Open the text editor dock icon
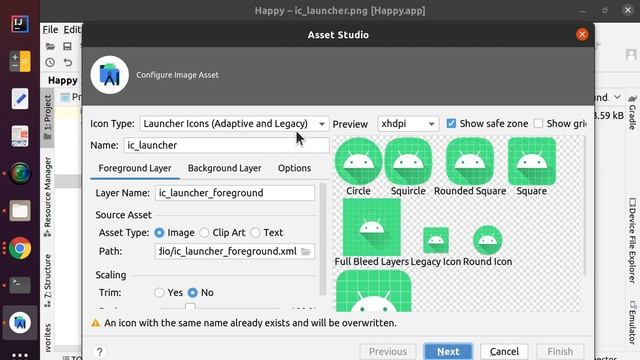This screenshot has width=640, height=360. coord(20,99)
